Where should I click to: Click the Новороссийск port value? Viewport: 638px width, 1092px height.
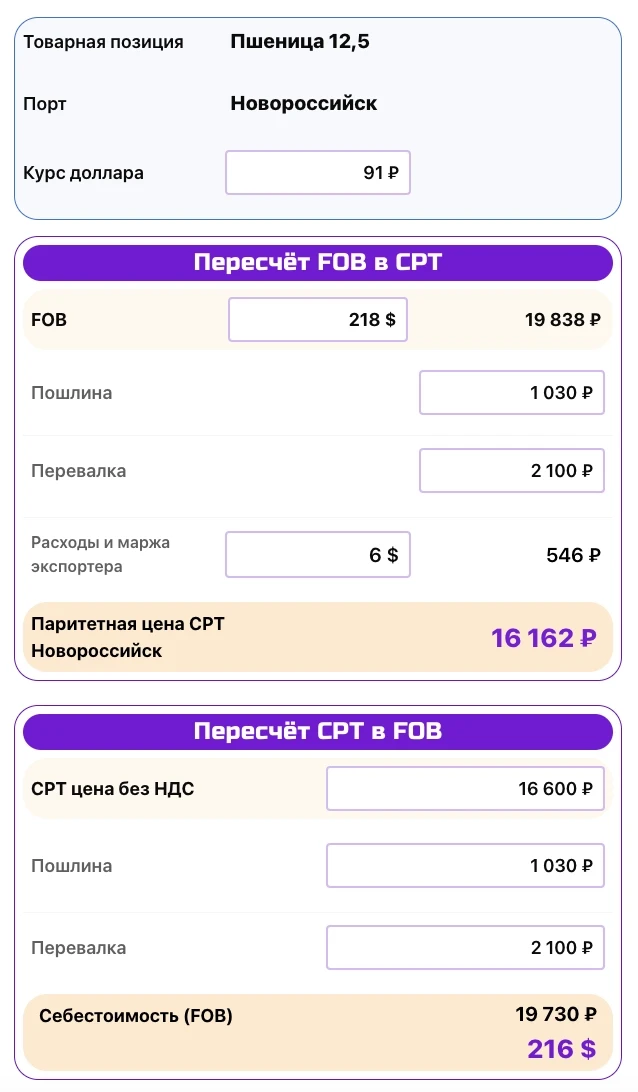tap(304, 103)
